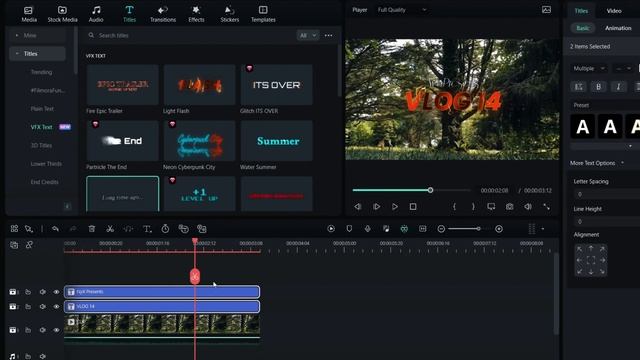Click the timeline zoom out minus button
The width and height of the screenshot is (640, 360).
tap(441, 229)
